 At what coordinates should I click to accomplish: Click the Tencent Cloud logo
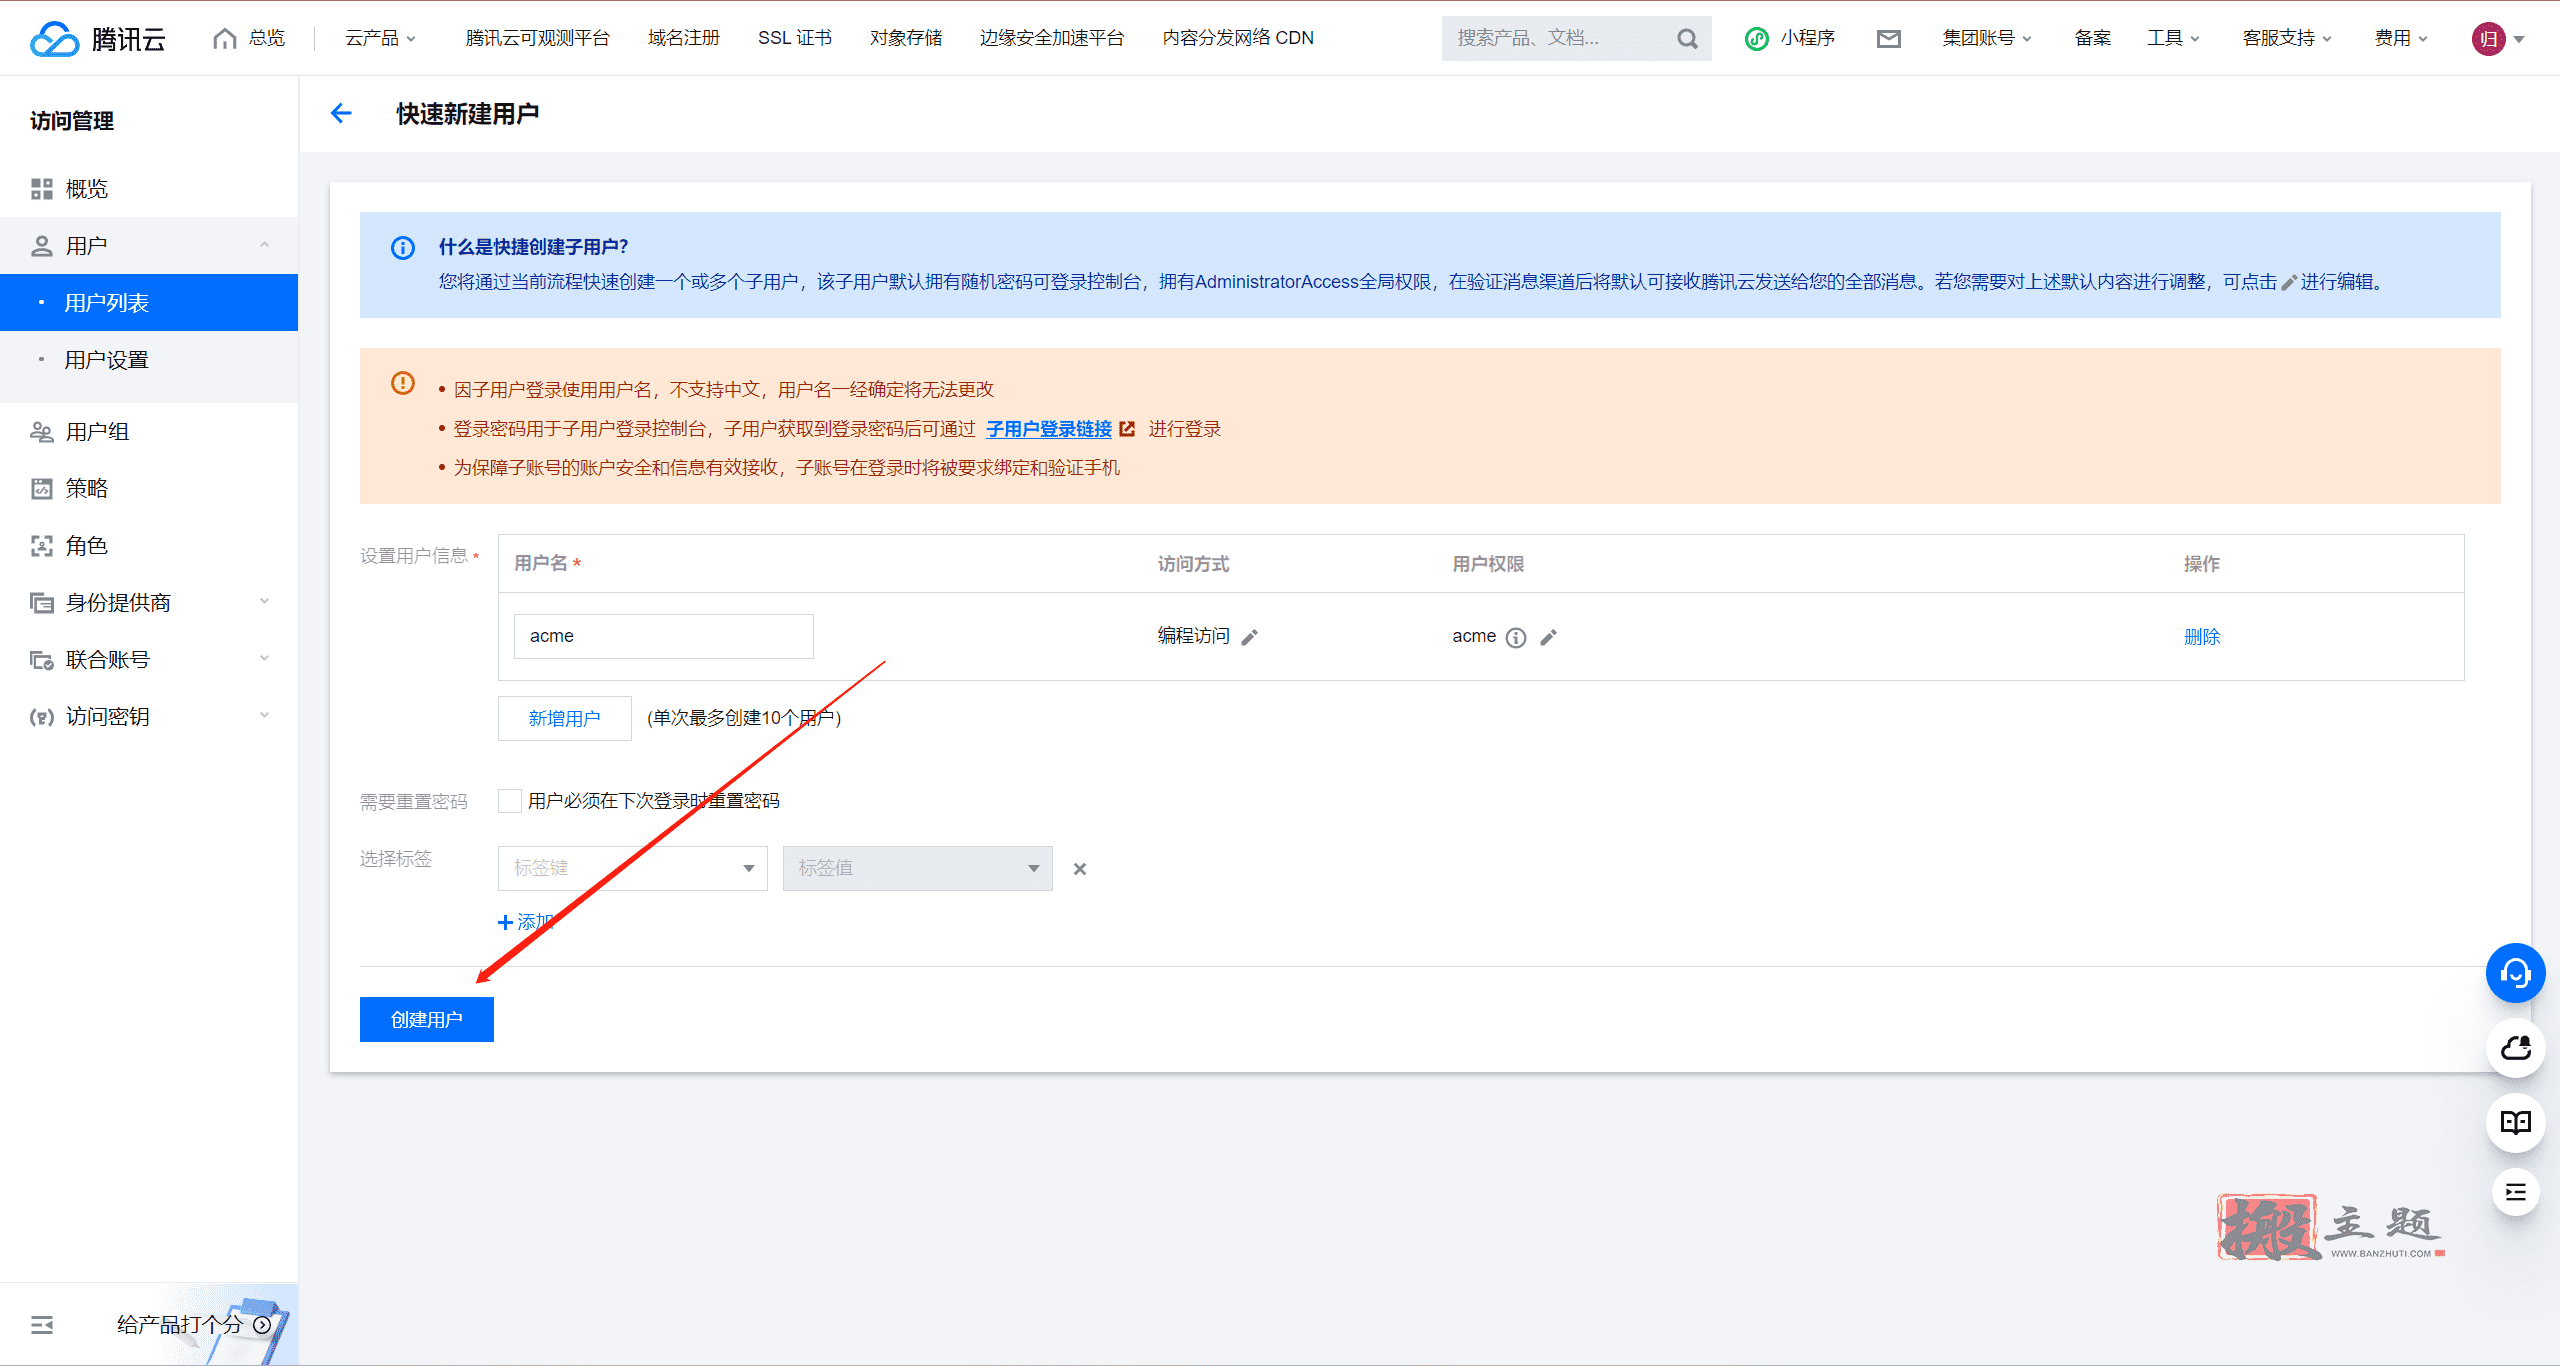pyautogui.click(x=98, y=38)
